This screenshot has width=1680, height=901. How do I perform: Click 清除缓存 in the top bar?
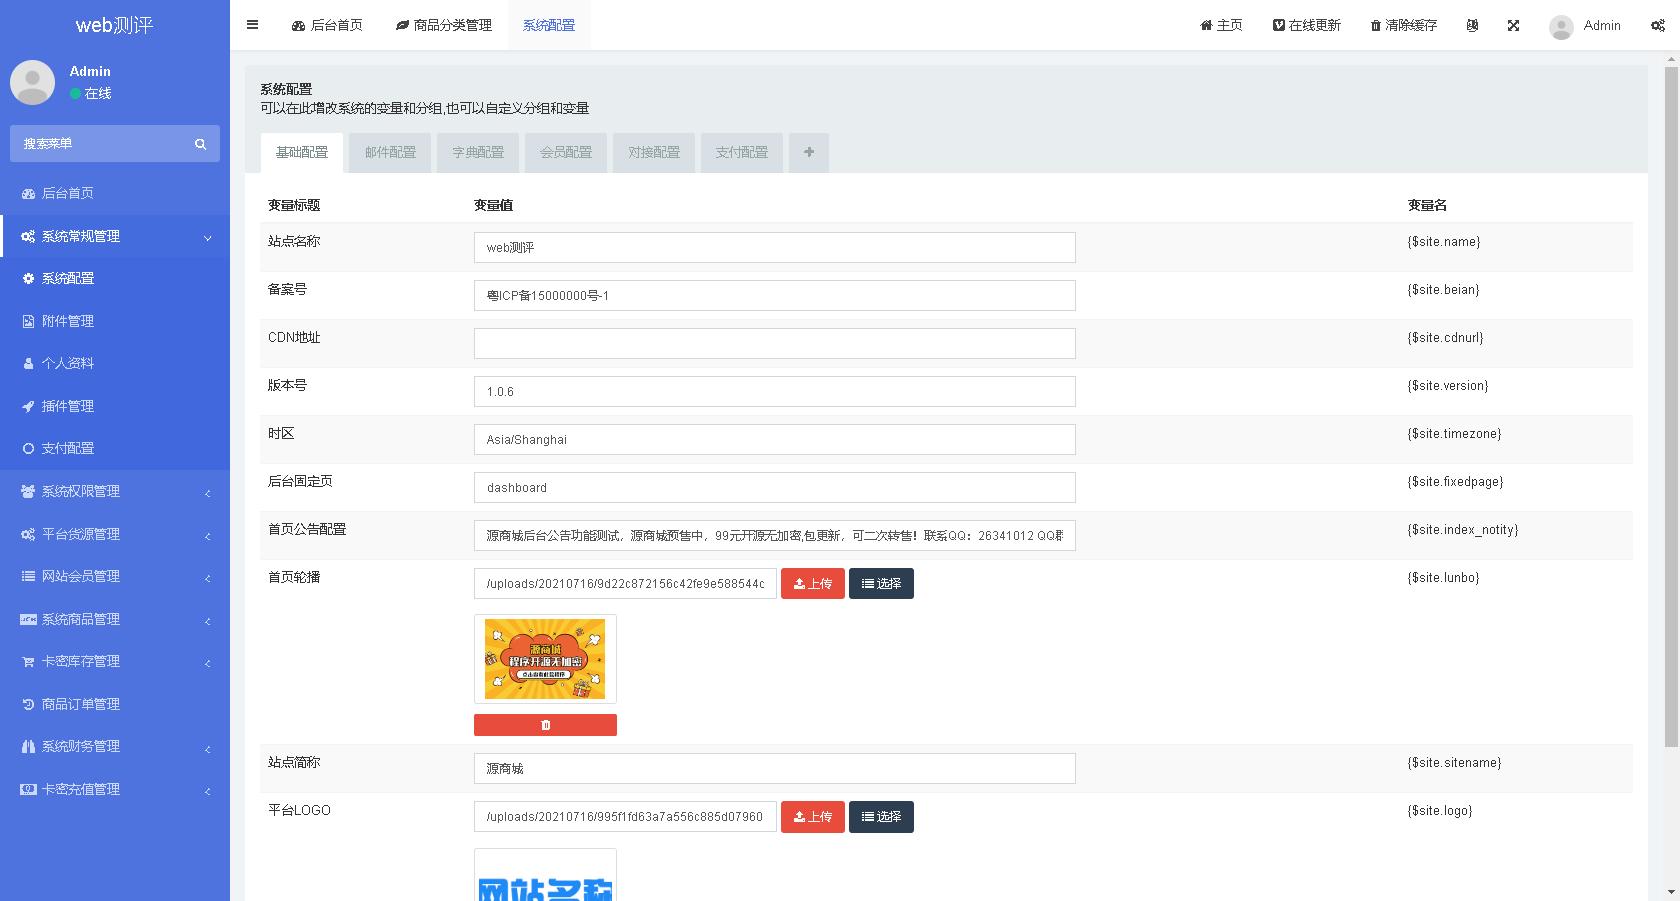click(1403, 25)
